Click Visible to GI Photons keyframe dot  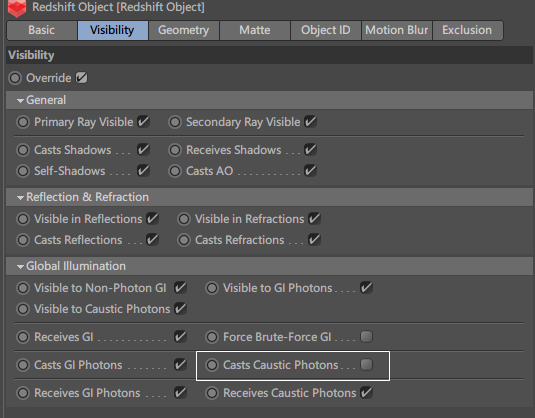click(x=212, y=288)
